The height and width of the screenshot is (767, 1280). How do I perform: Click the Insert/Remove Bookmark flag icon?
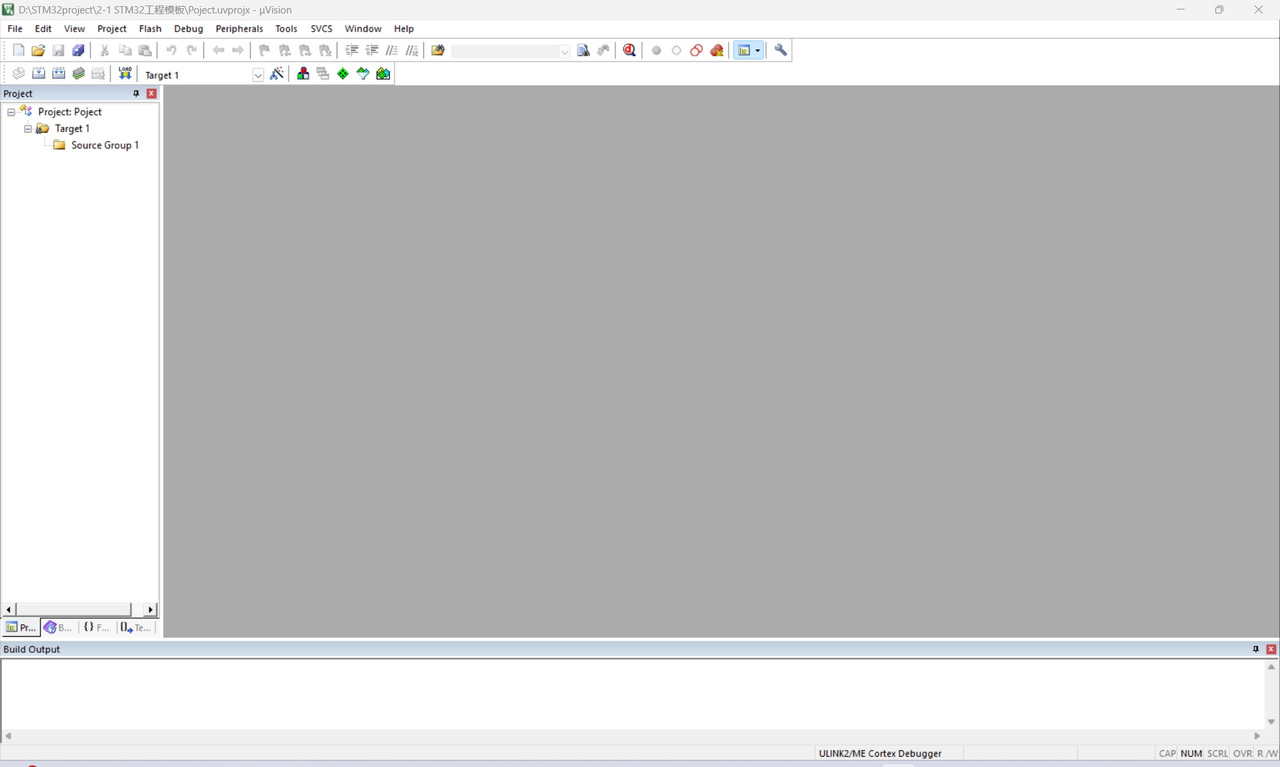(x=264, y=50)
